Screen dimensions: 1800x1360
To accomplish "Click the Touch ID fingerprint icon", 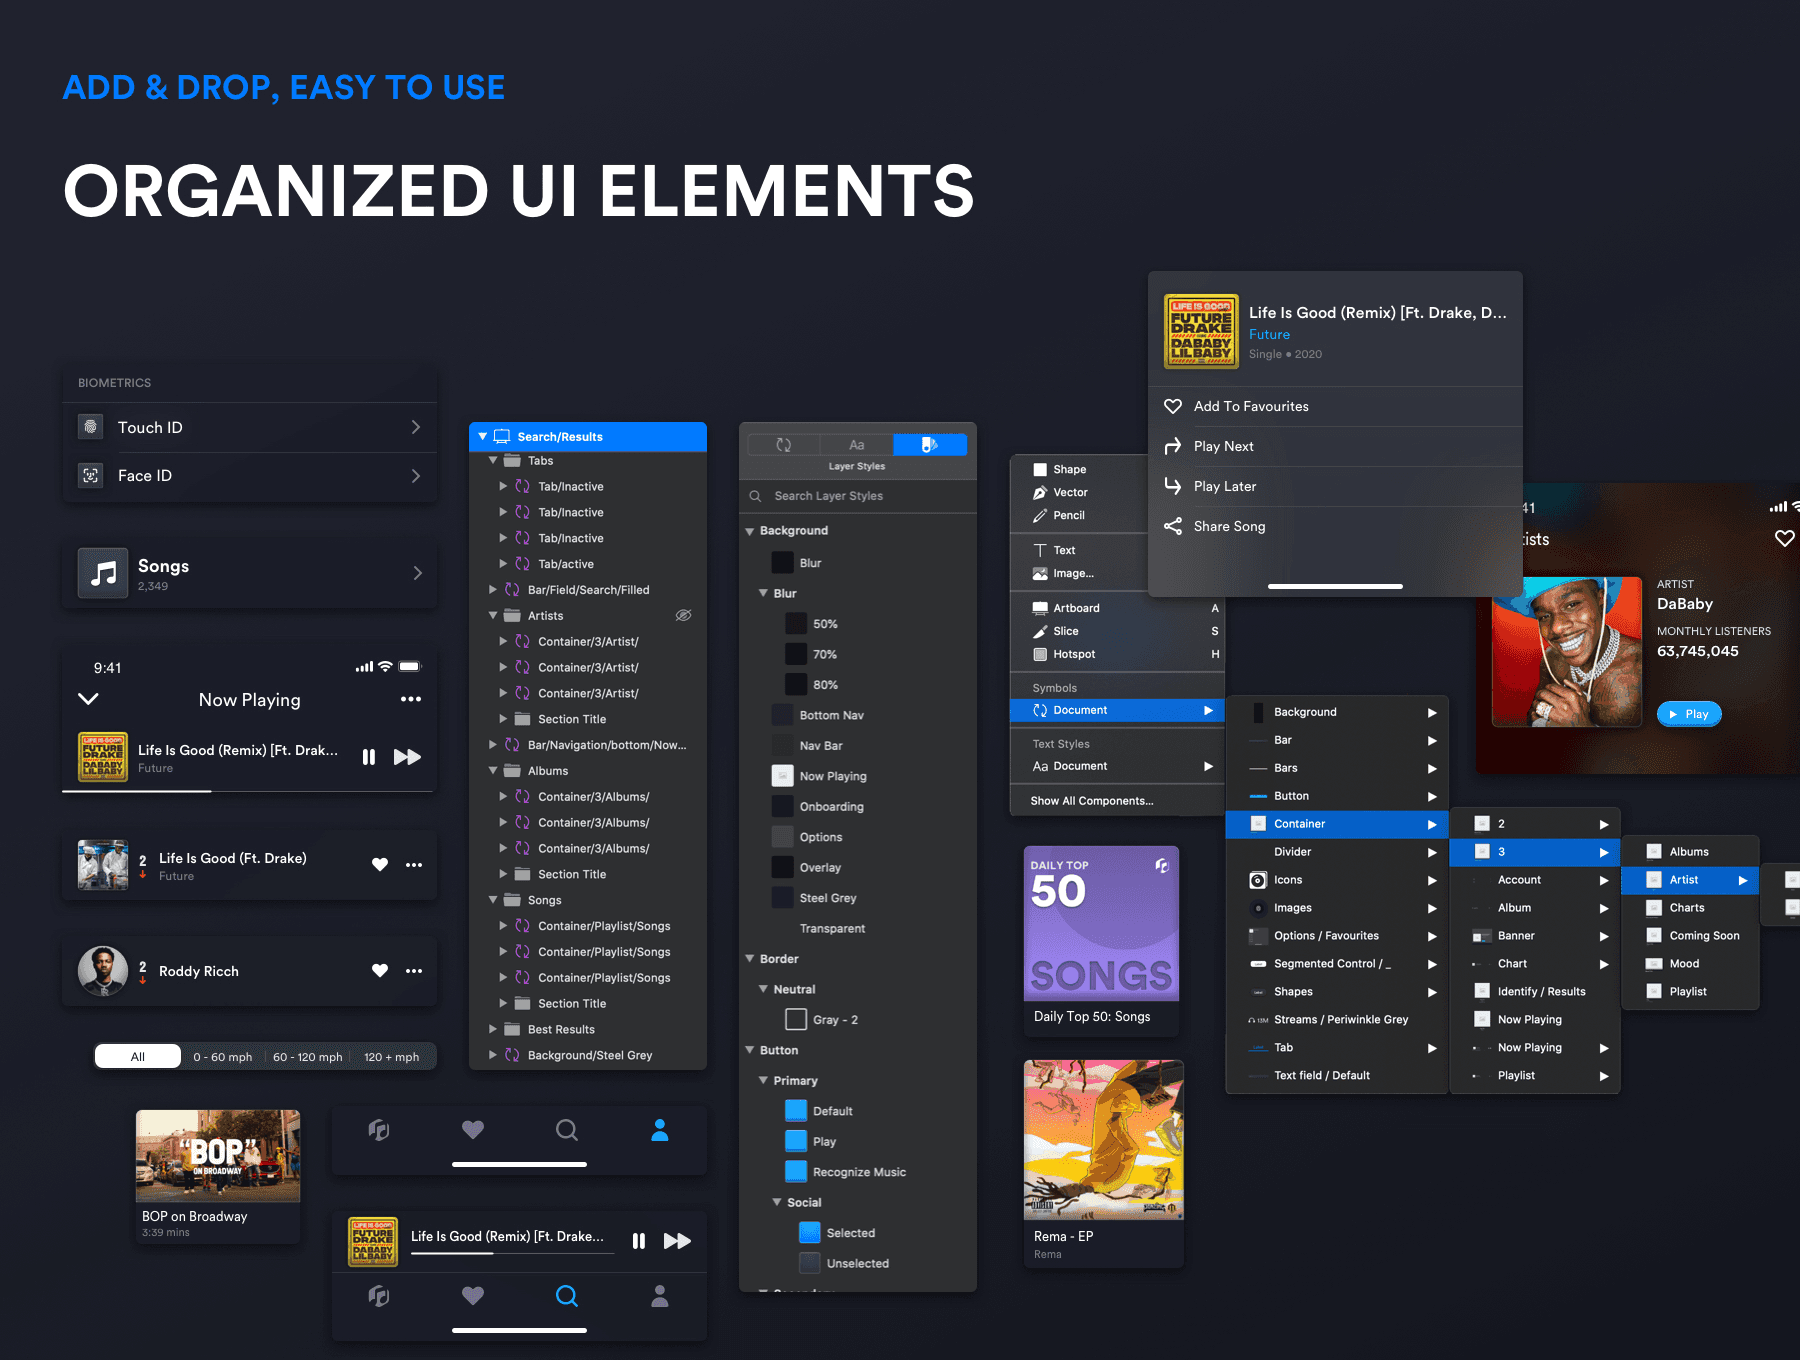I will (91, 427).
